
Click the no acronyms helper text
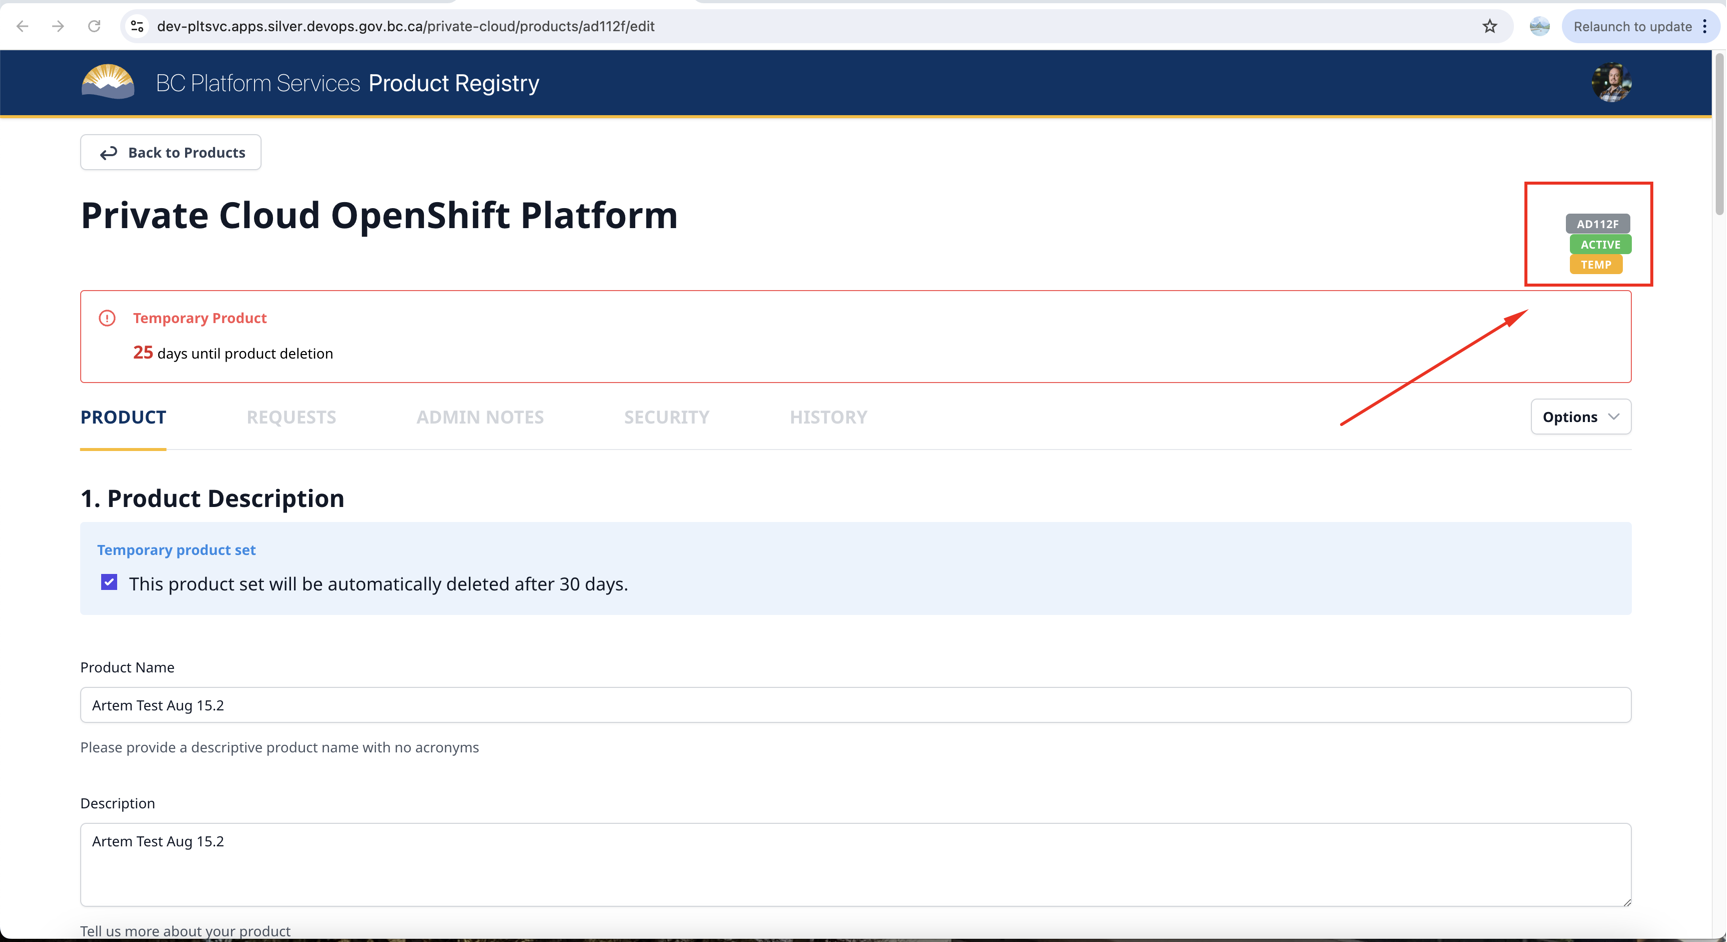tap(279, 747)
